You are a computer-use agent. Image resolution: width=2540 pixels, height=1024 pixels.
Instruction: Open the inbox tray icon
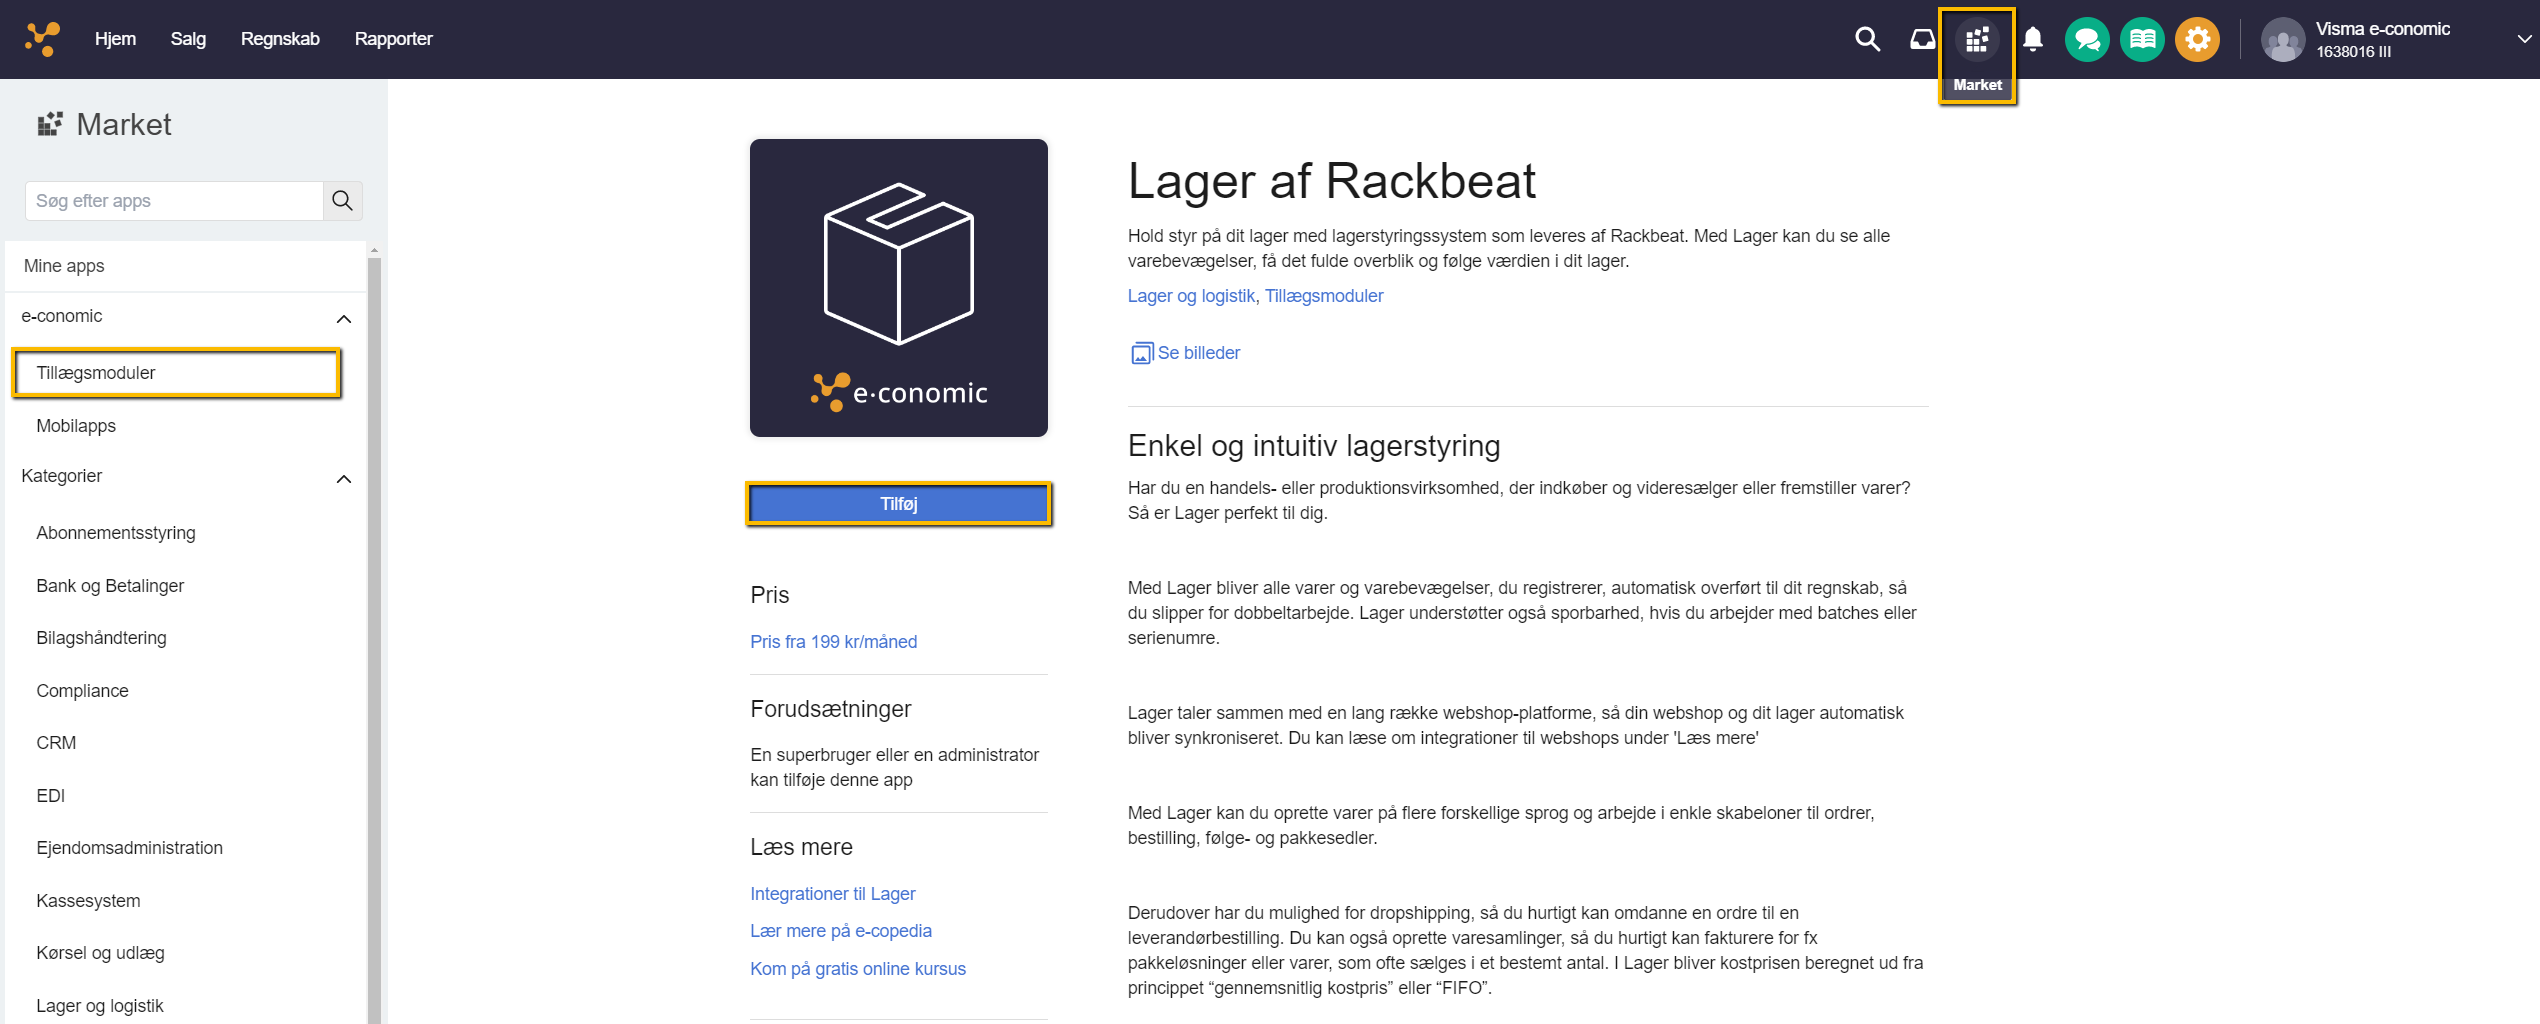[x=1922, y=39]
